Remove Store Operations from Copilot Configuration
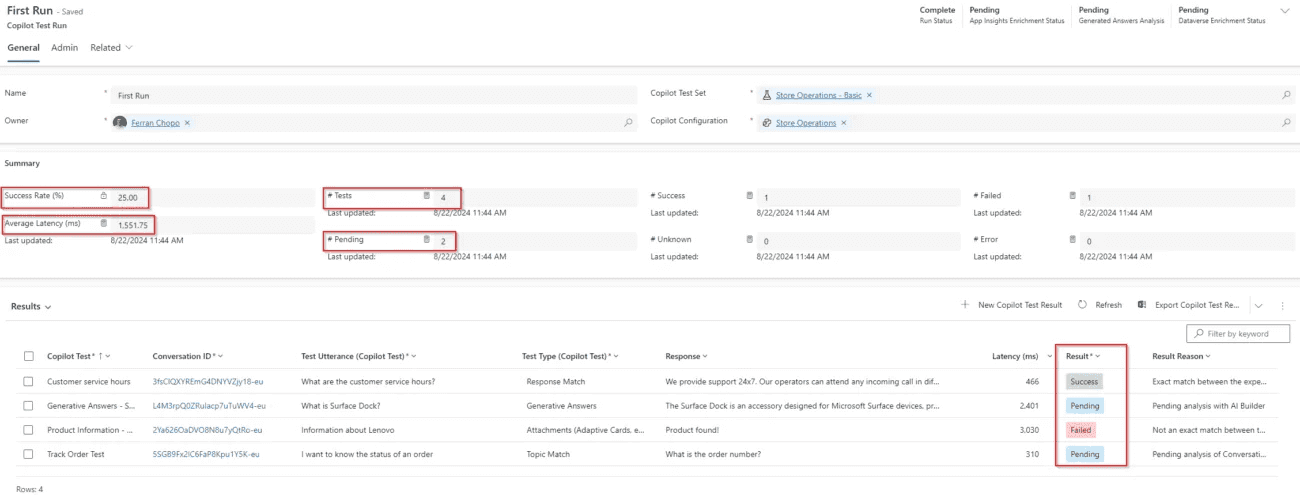Viewport: 1300px width, 495px height. coord(844,123)
